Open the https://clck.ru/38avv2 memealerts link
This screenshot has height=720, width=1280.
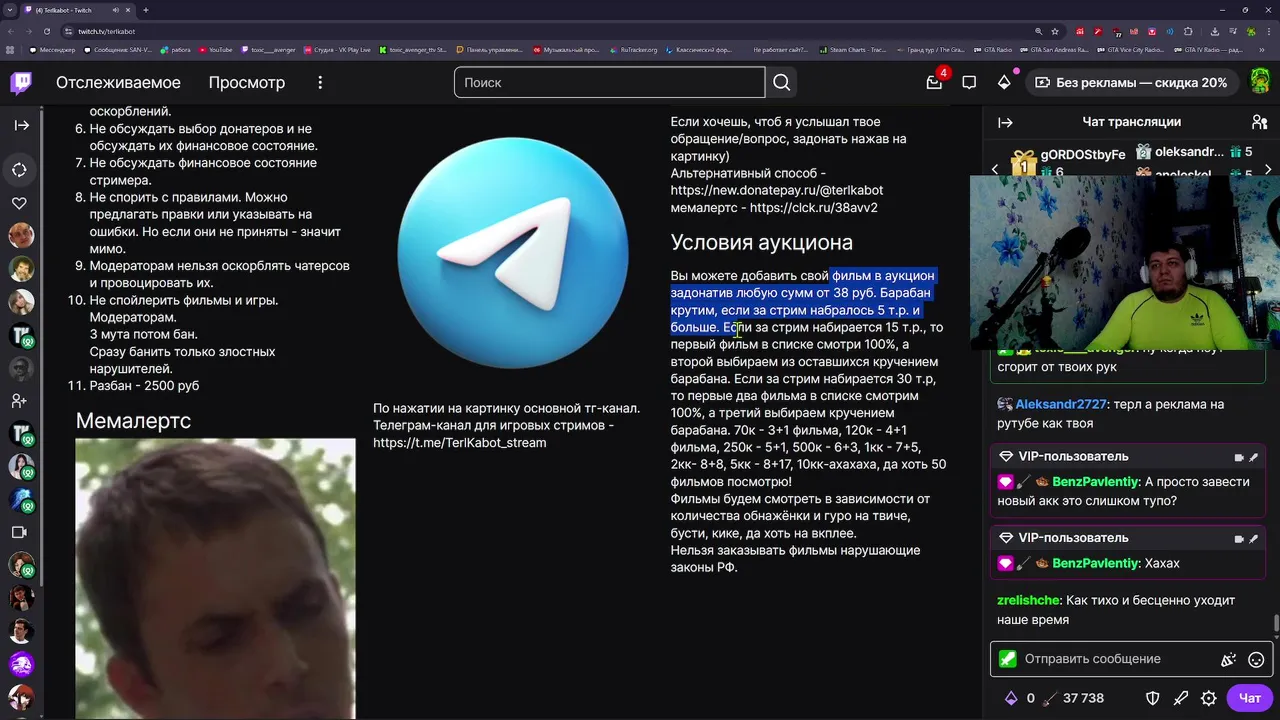[813, 208]
